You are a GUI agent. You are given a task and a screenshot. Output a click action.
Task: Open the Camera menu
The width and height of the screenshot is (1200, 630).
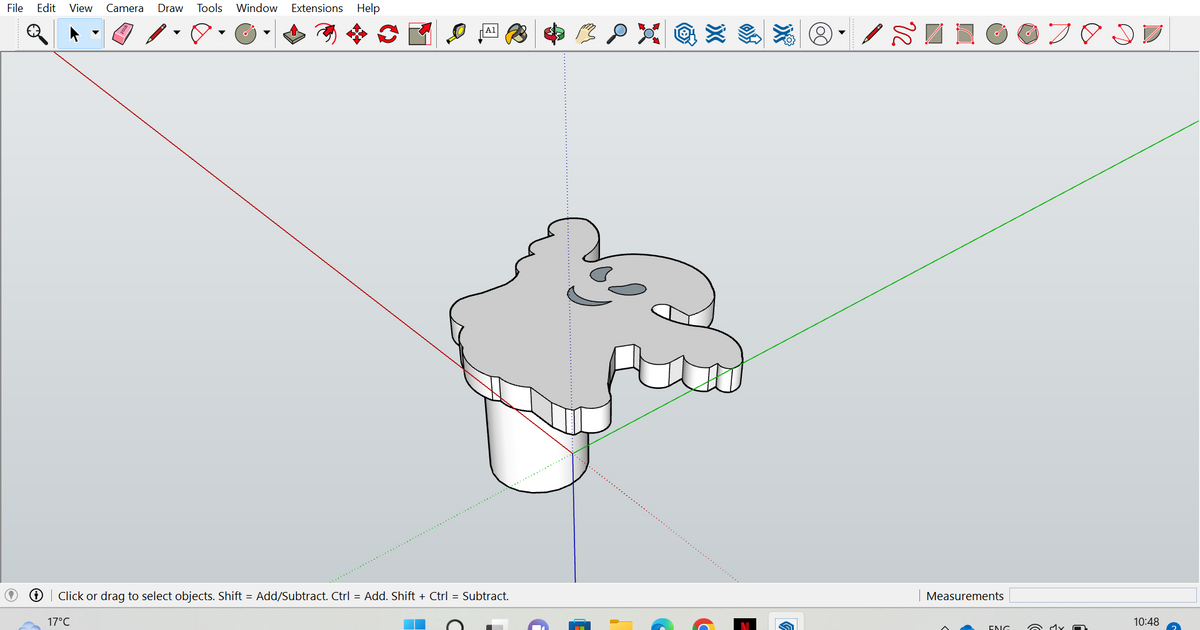click(124, 8)
